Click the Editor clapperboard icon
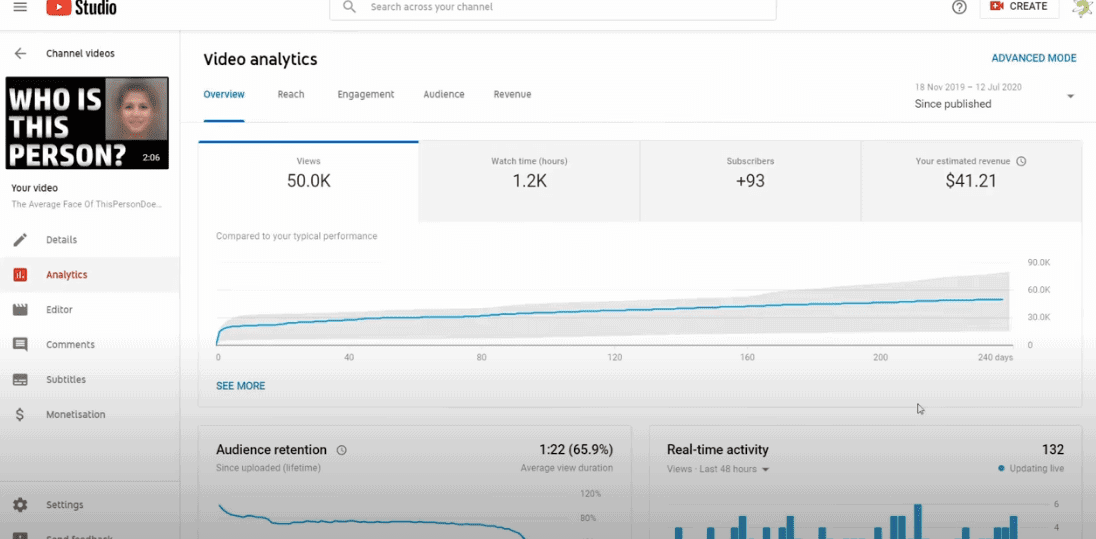Image resolution: width=1096 pixels, height=539 pixels. point(20,310)
